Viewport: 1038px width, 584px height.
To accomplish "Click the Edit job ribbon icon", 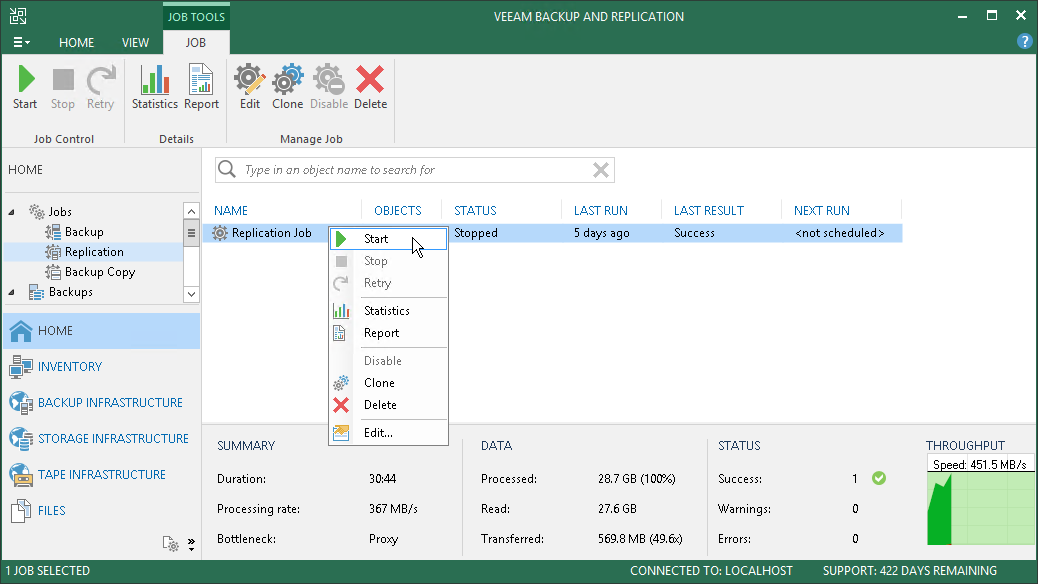I will click(x=250, y=87).
